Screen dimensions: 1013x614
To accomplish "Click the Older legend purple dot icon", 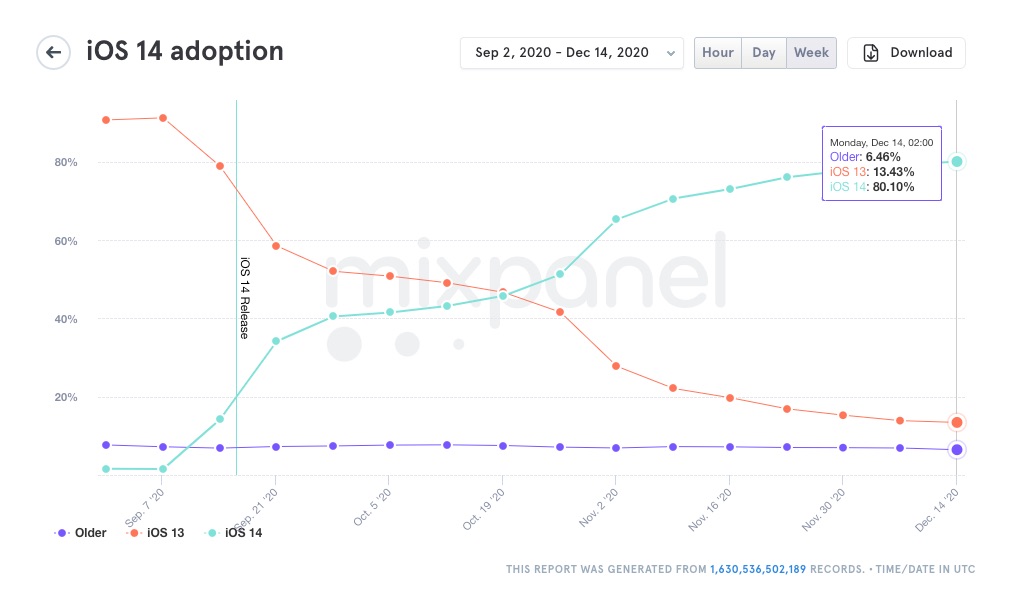I will tap(62, 533).
